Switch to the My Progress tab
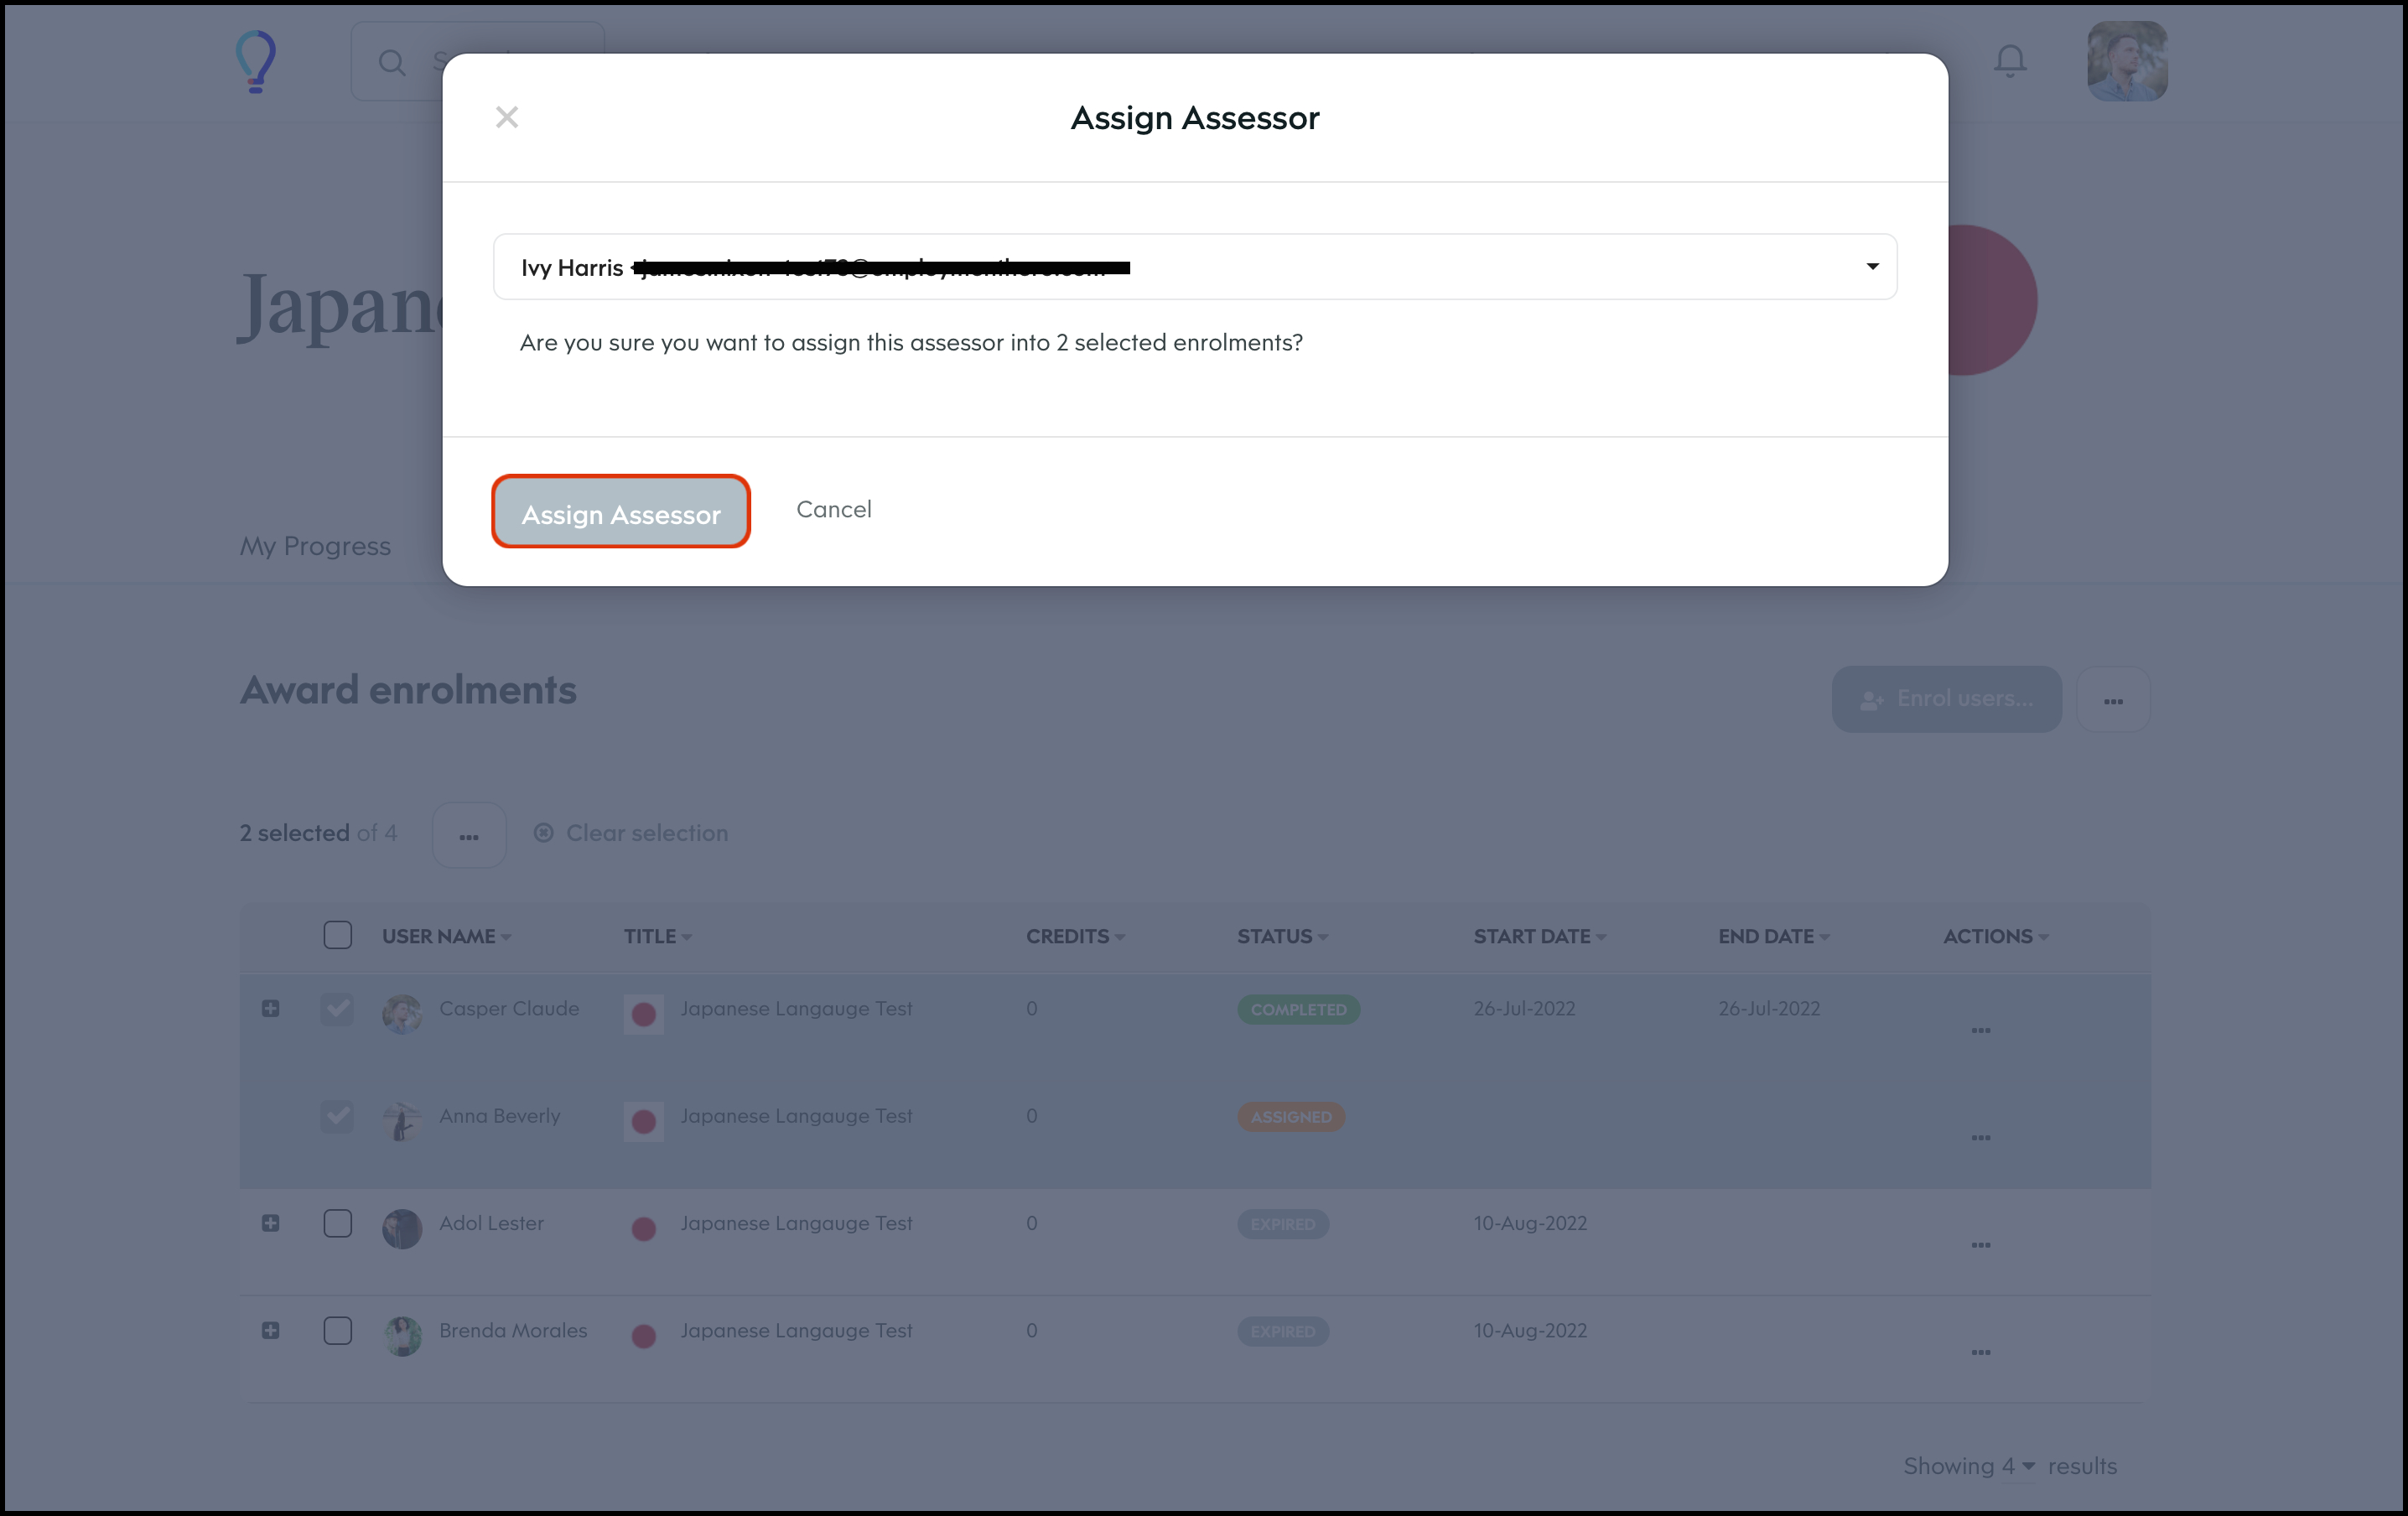 [315, 546]
